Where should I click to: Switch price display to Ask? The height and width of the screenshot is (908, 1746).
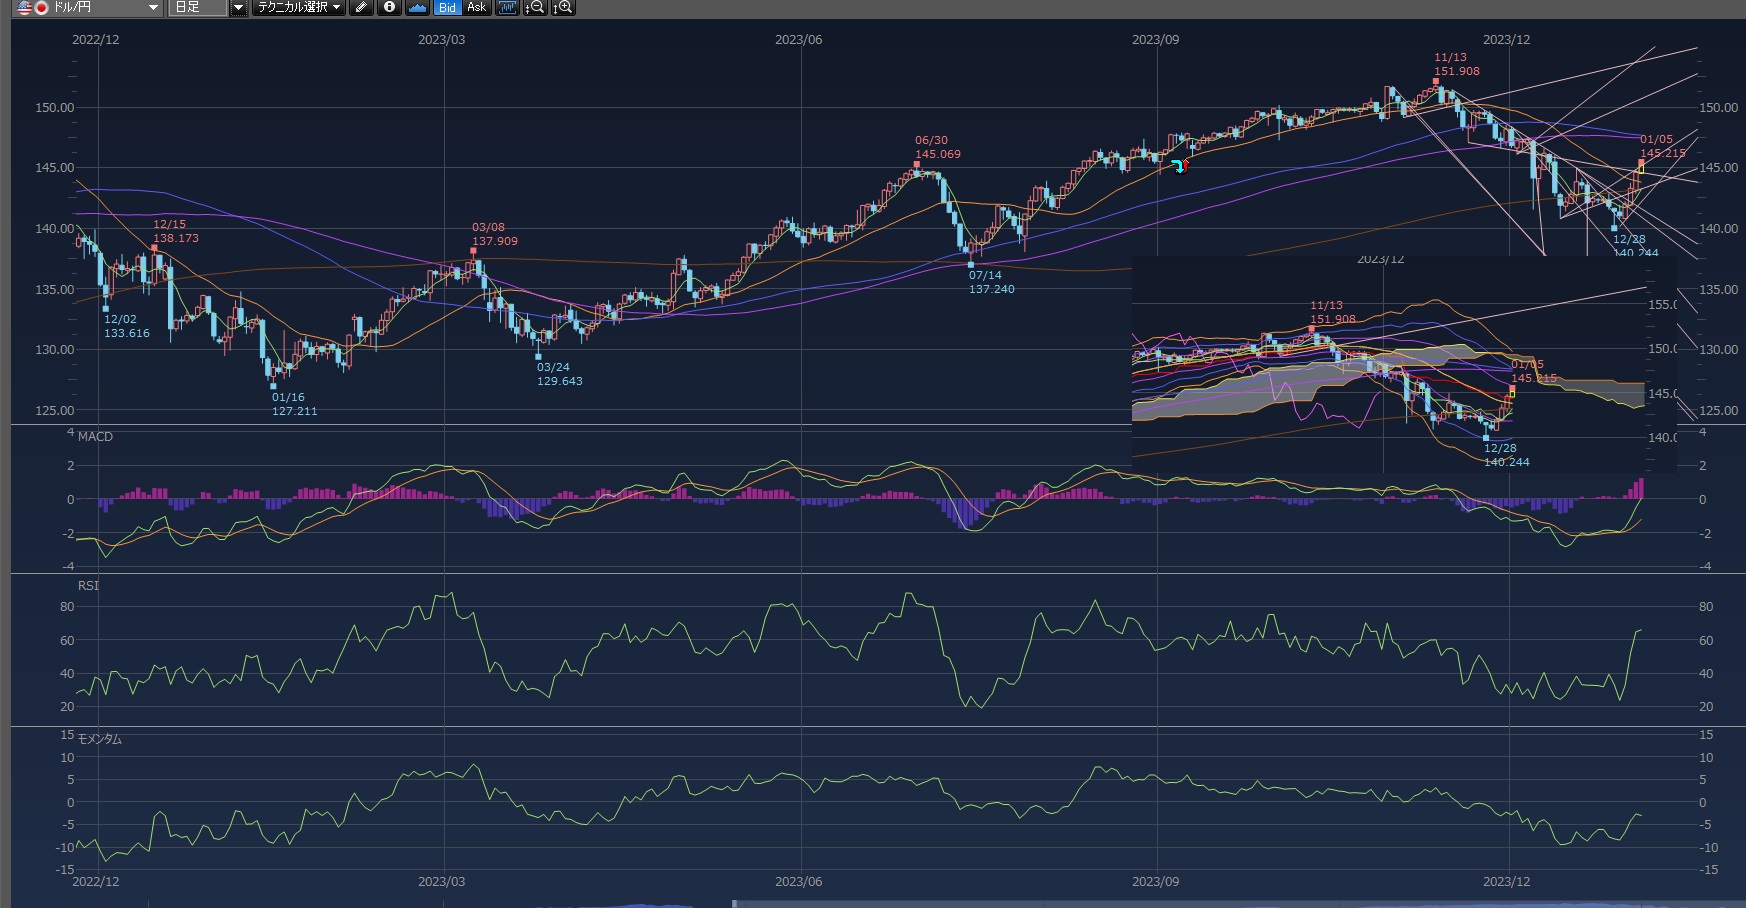(477, 8)
